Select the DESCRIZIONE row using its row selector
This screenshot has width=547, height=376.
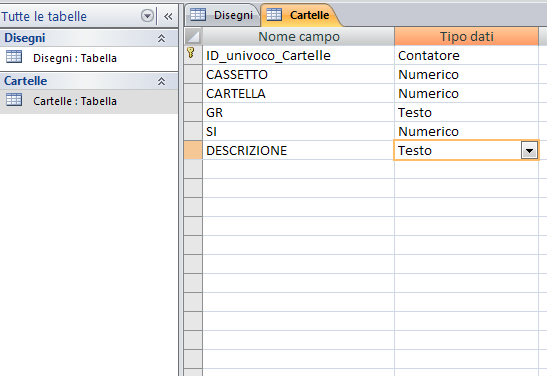coord(193,150)
